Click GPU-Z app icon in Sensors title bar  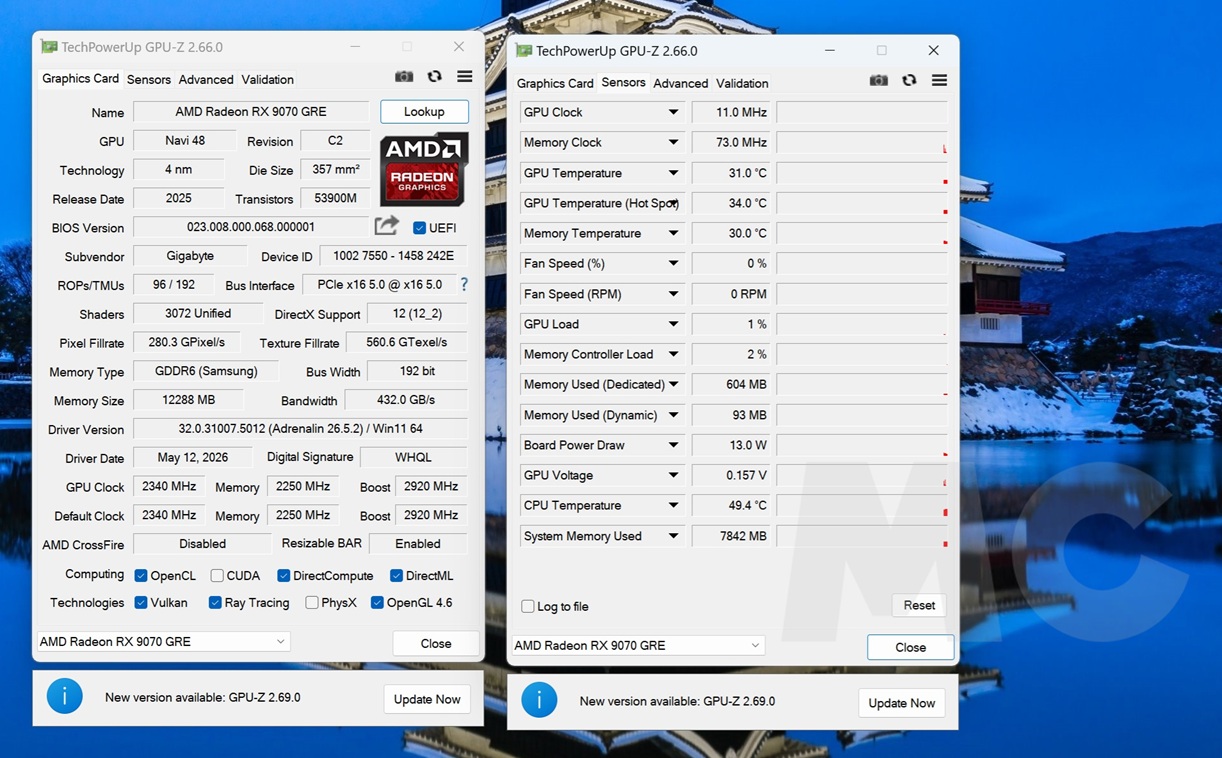pyautogui.click(x=524, y=50)
